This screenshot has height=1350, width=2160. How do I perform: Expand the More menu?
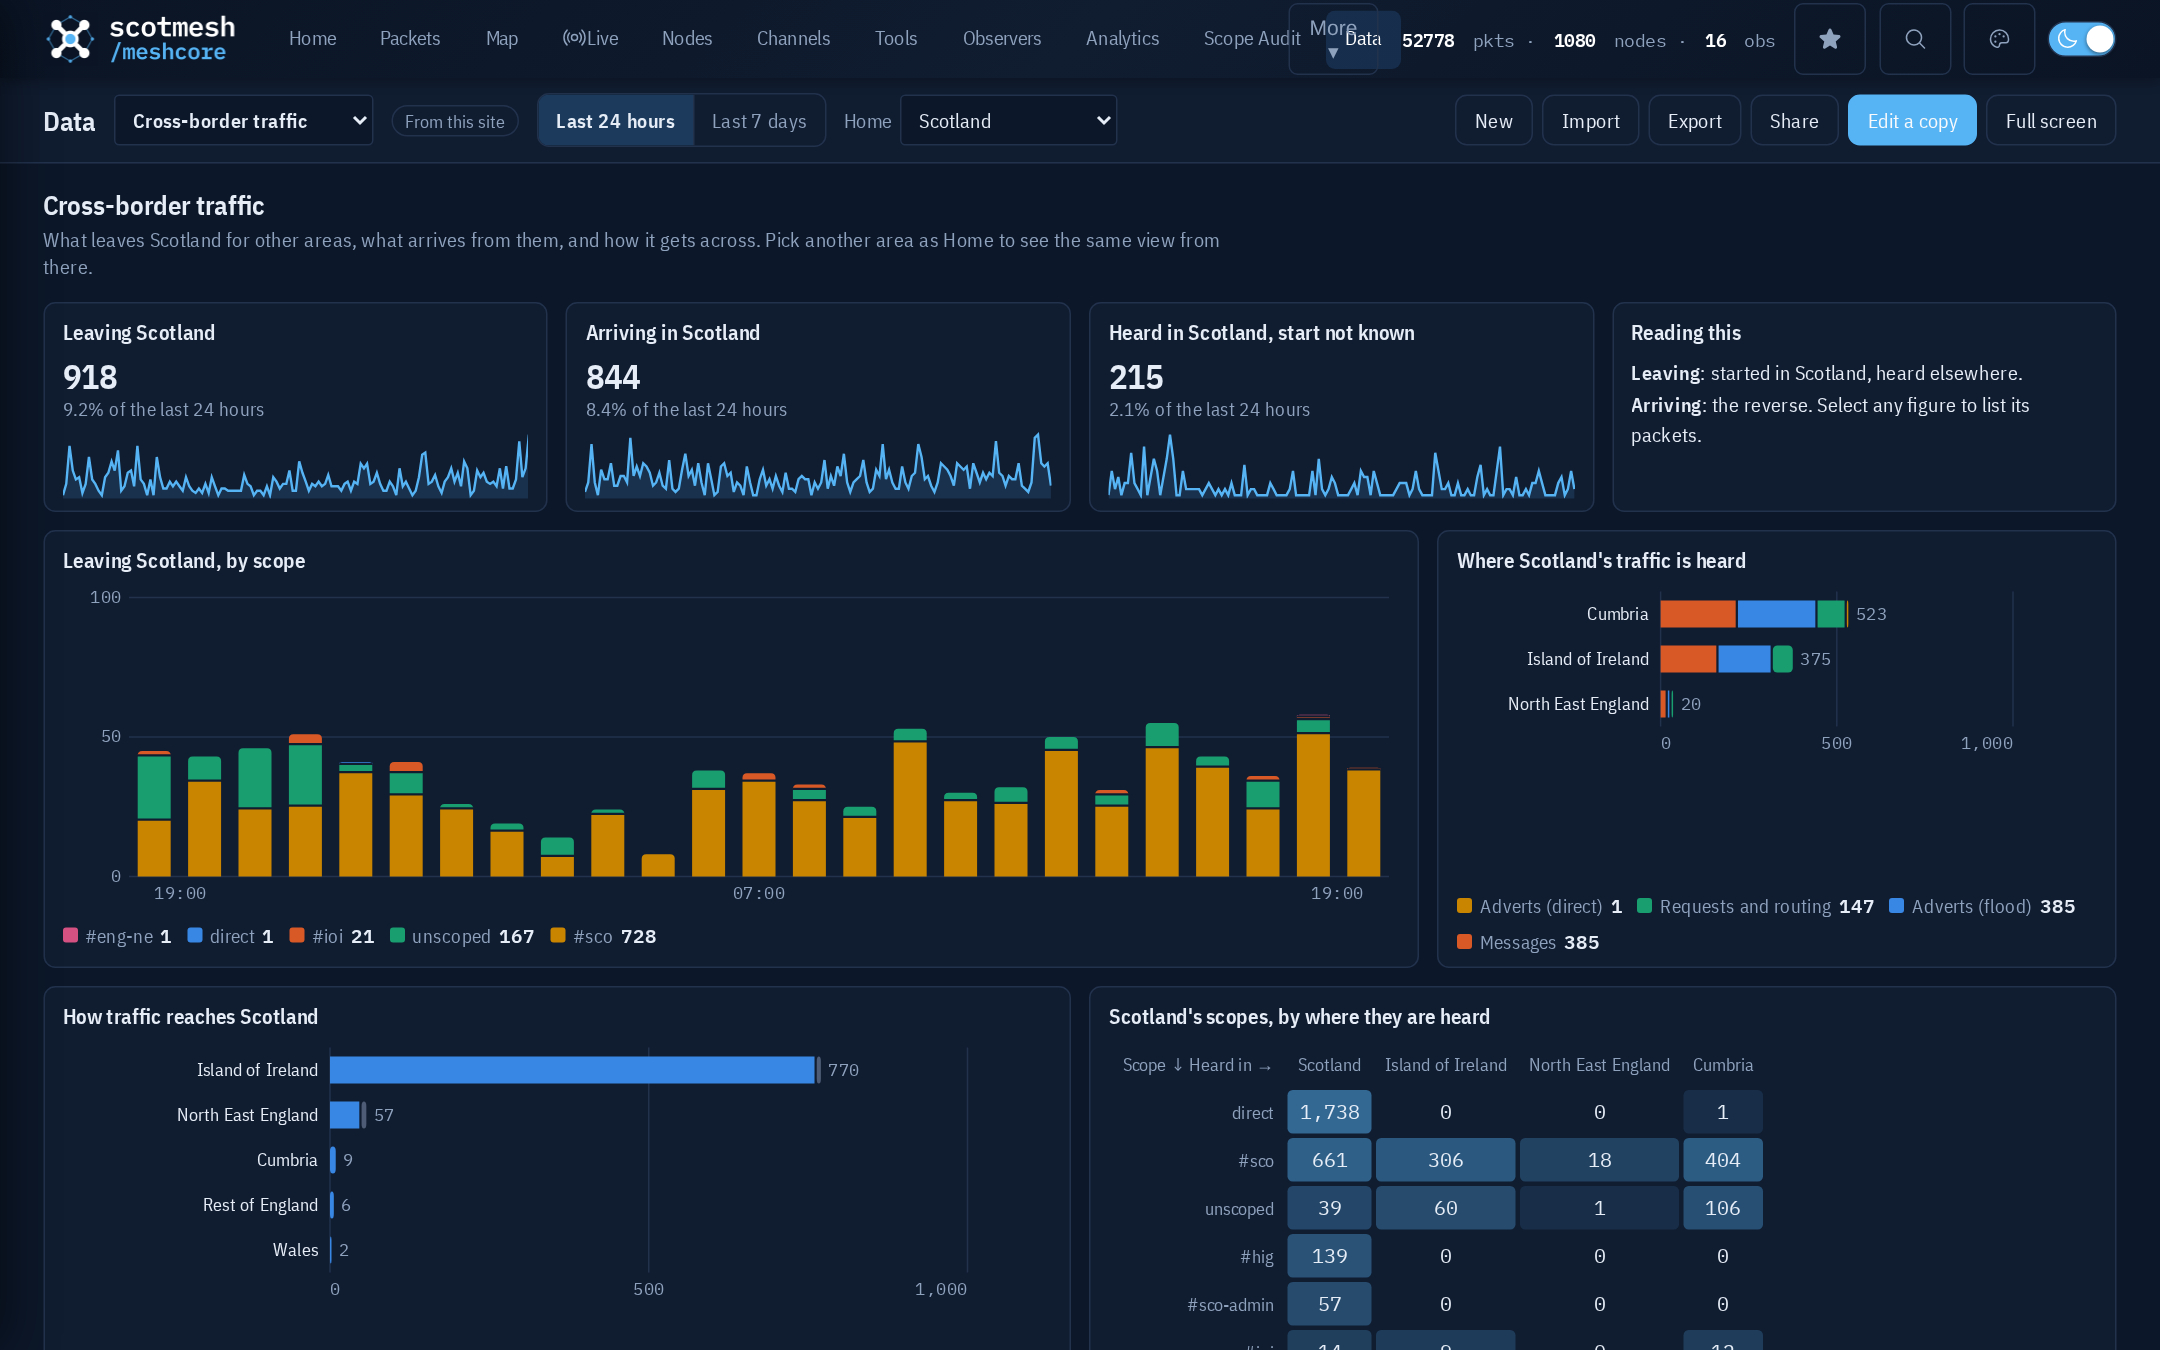1333,39
